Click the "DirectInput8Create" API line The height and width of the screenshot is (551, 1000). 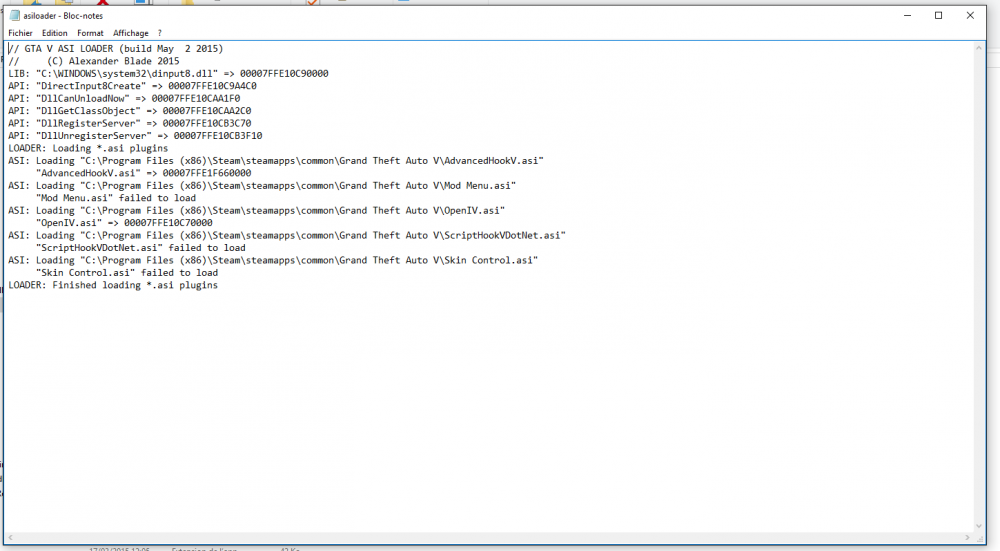click(133, 86)
